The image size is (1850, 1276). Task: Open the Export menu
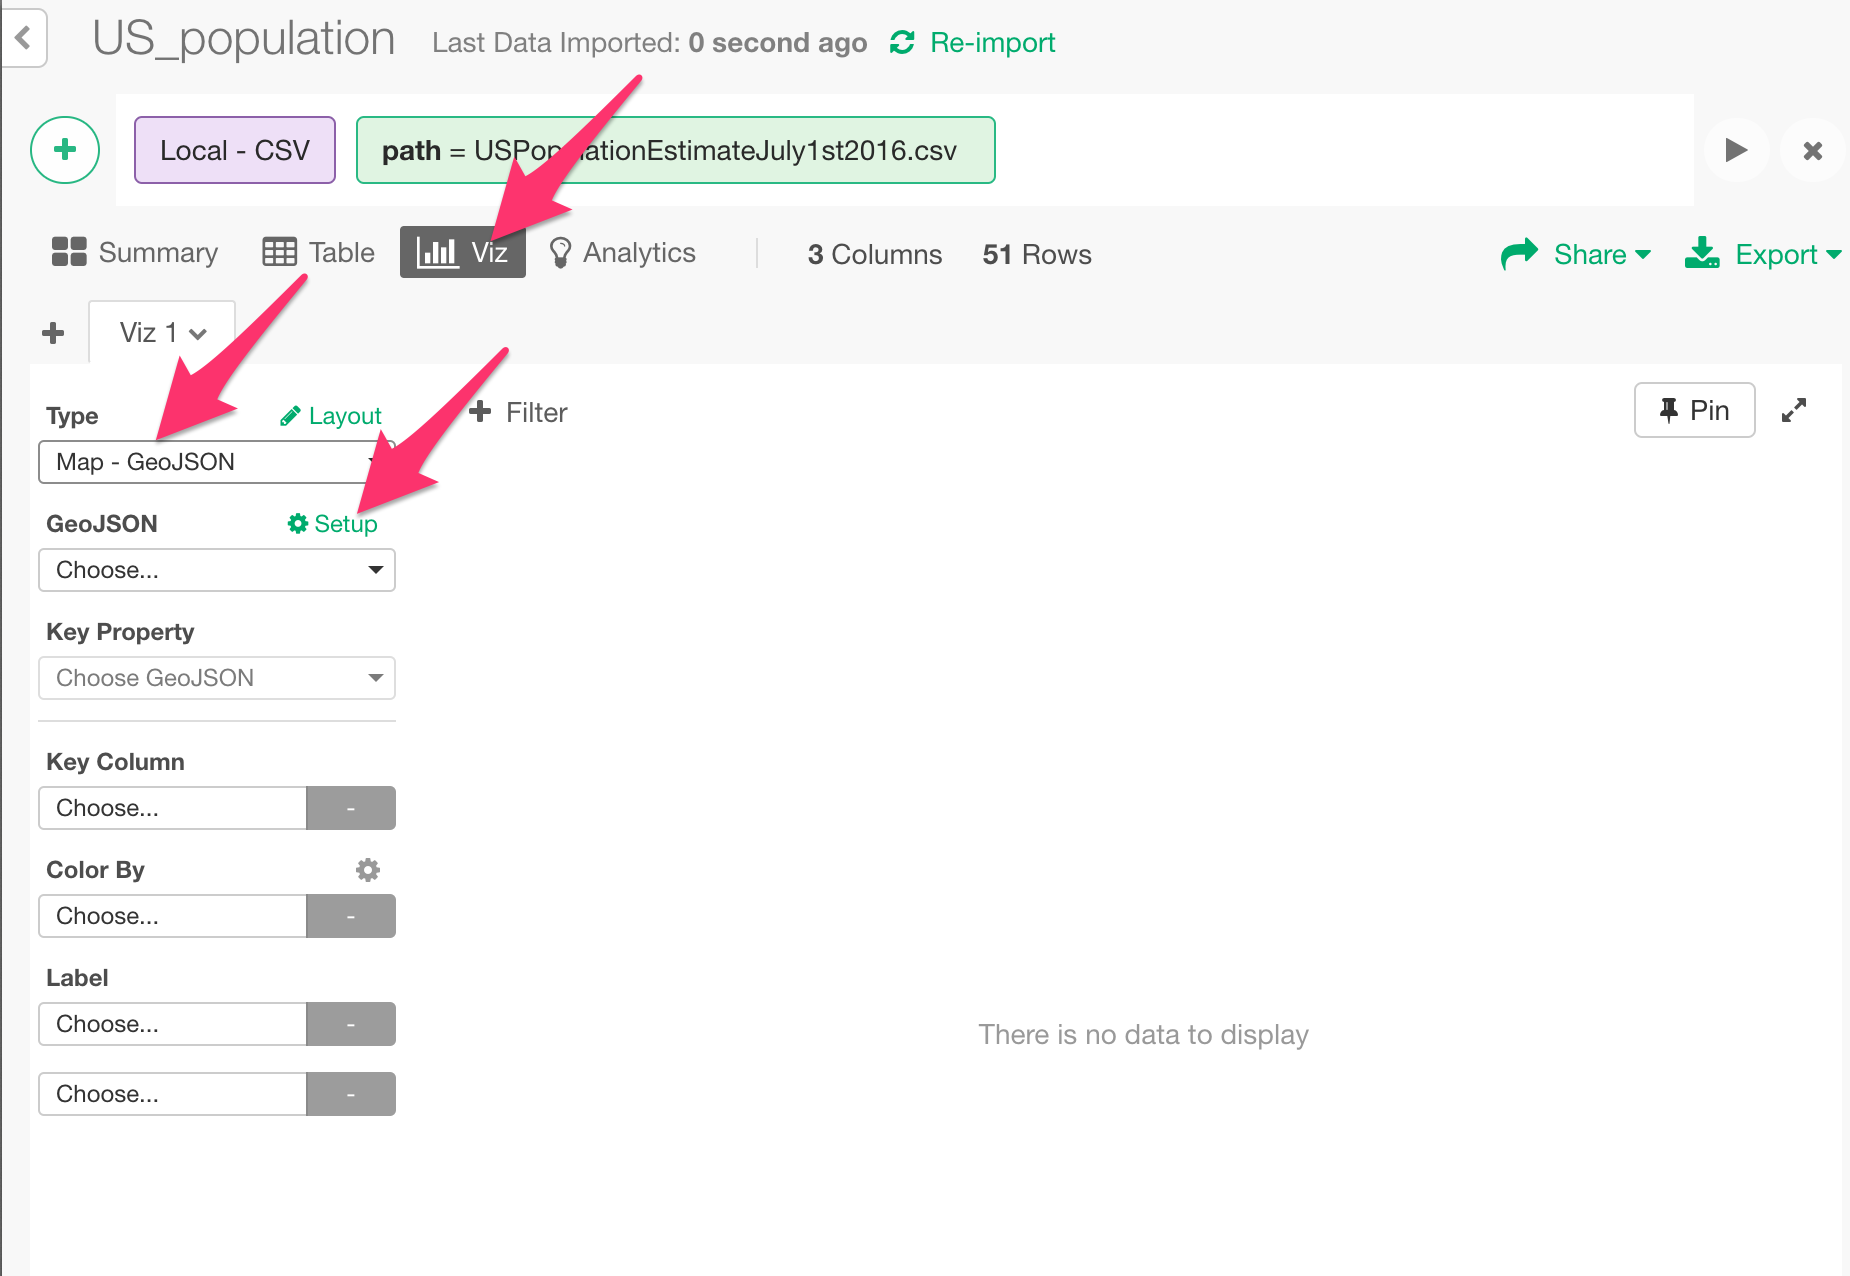coord(1763,254)
